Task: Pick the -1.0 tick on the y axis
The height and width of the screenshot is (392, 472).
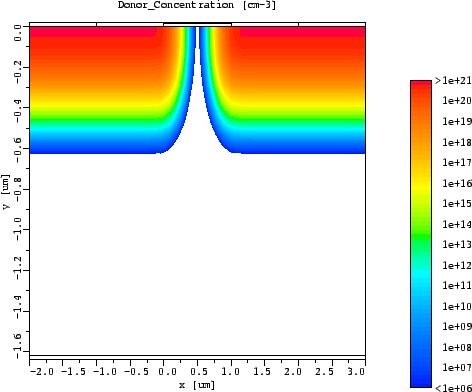Action: click(x=18, y=230)
